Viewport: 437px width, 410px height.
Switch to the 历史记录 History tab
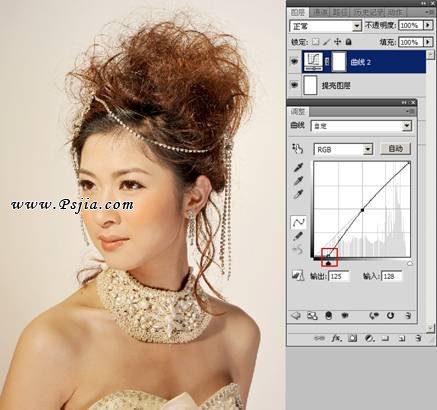pyautogui.click(x=368, y=13)
